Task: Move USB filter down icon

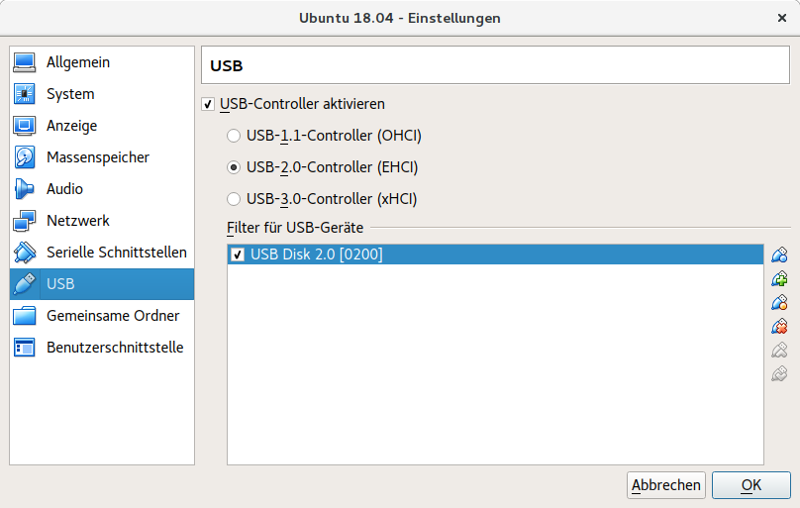Action: [779, 374]
